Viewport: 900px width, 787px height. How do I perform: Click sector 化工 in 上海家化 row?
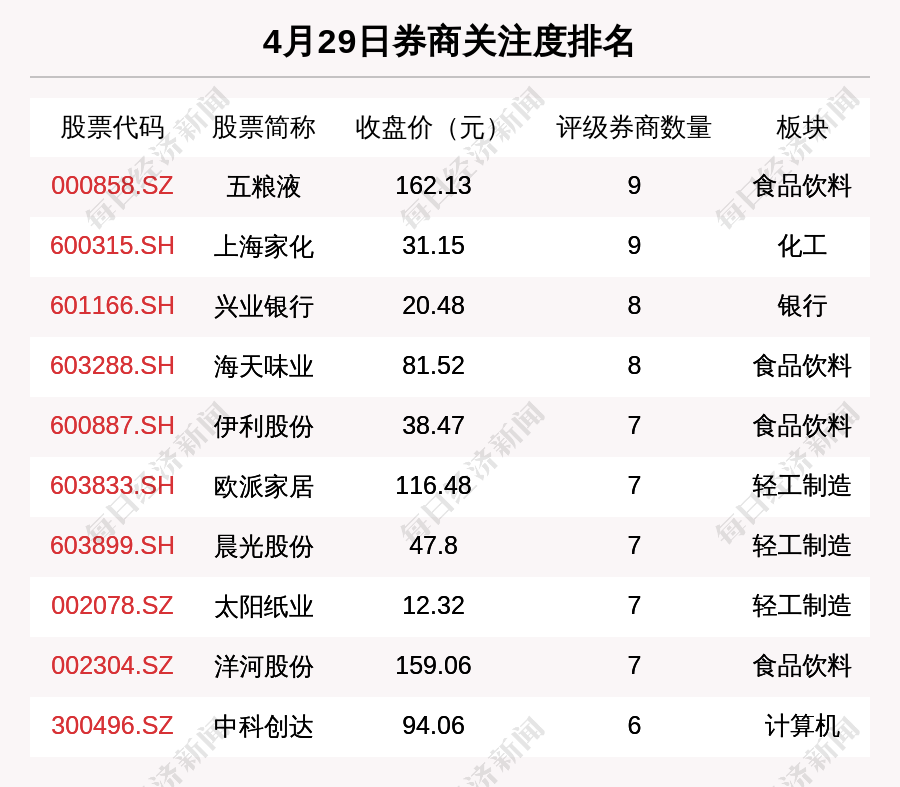[802, 247]
